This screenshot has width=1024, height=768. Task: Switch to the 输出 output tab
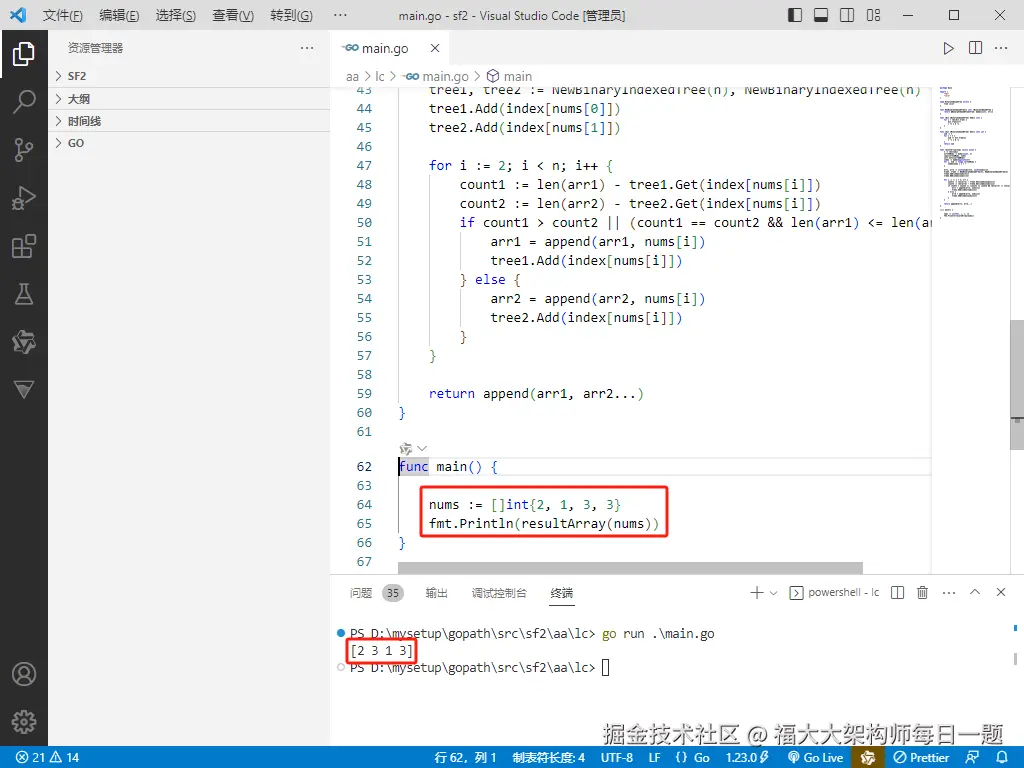[436, 593]
